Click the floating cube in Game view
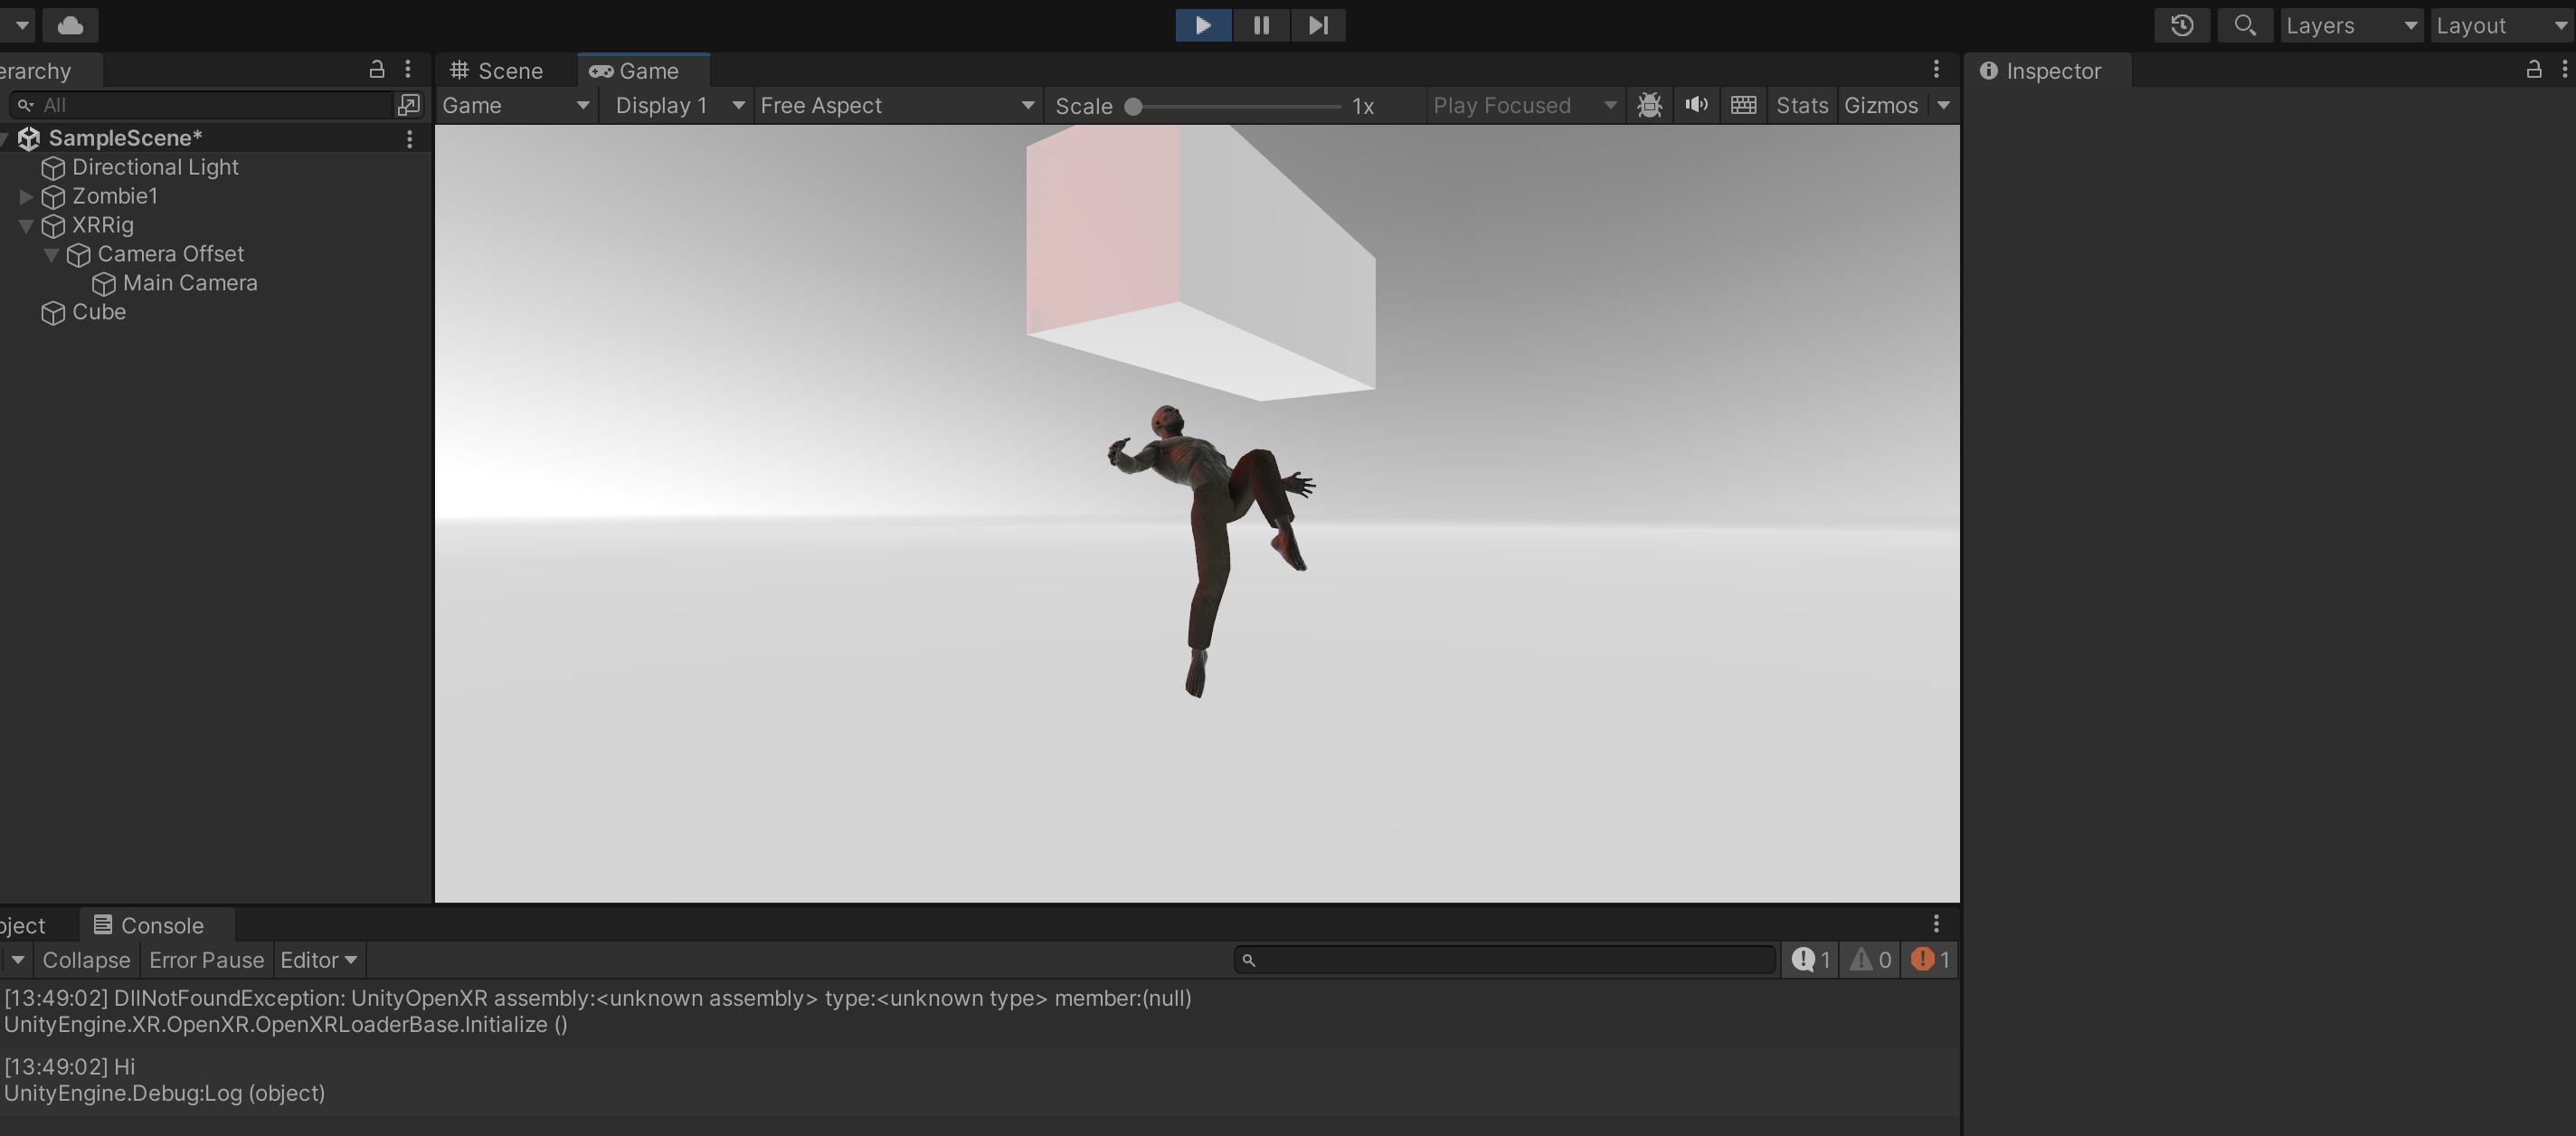This screenshot has width=2576, height=1136. pyautogui.click(x=1200, y=262)
